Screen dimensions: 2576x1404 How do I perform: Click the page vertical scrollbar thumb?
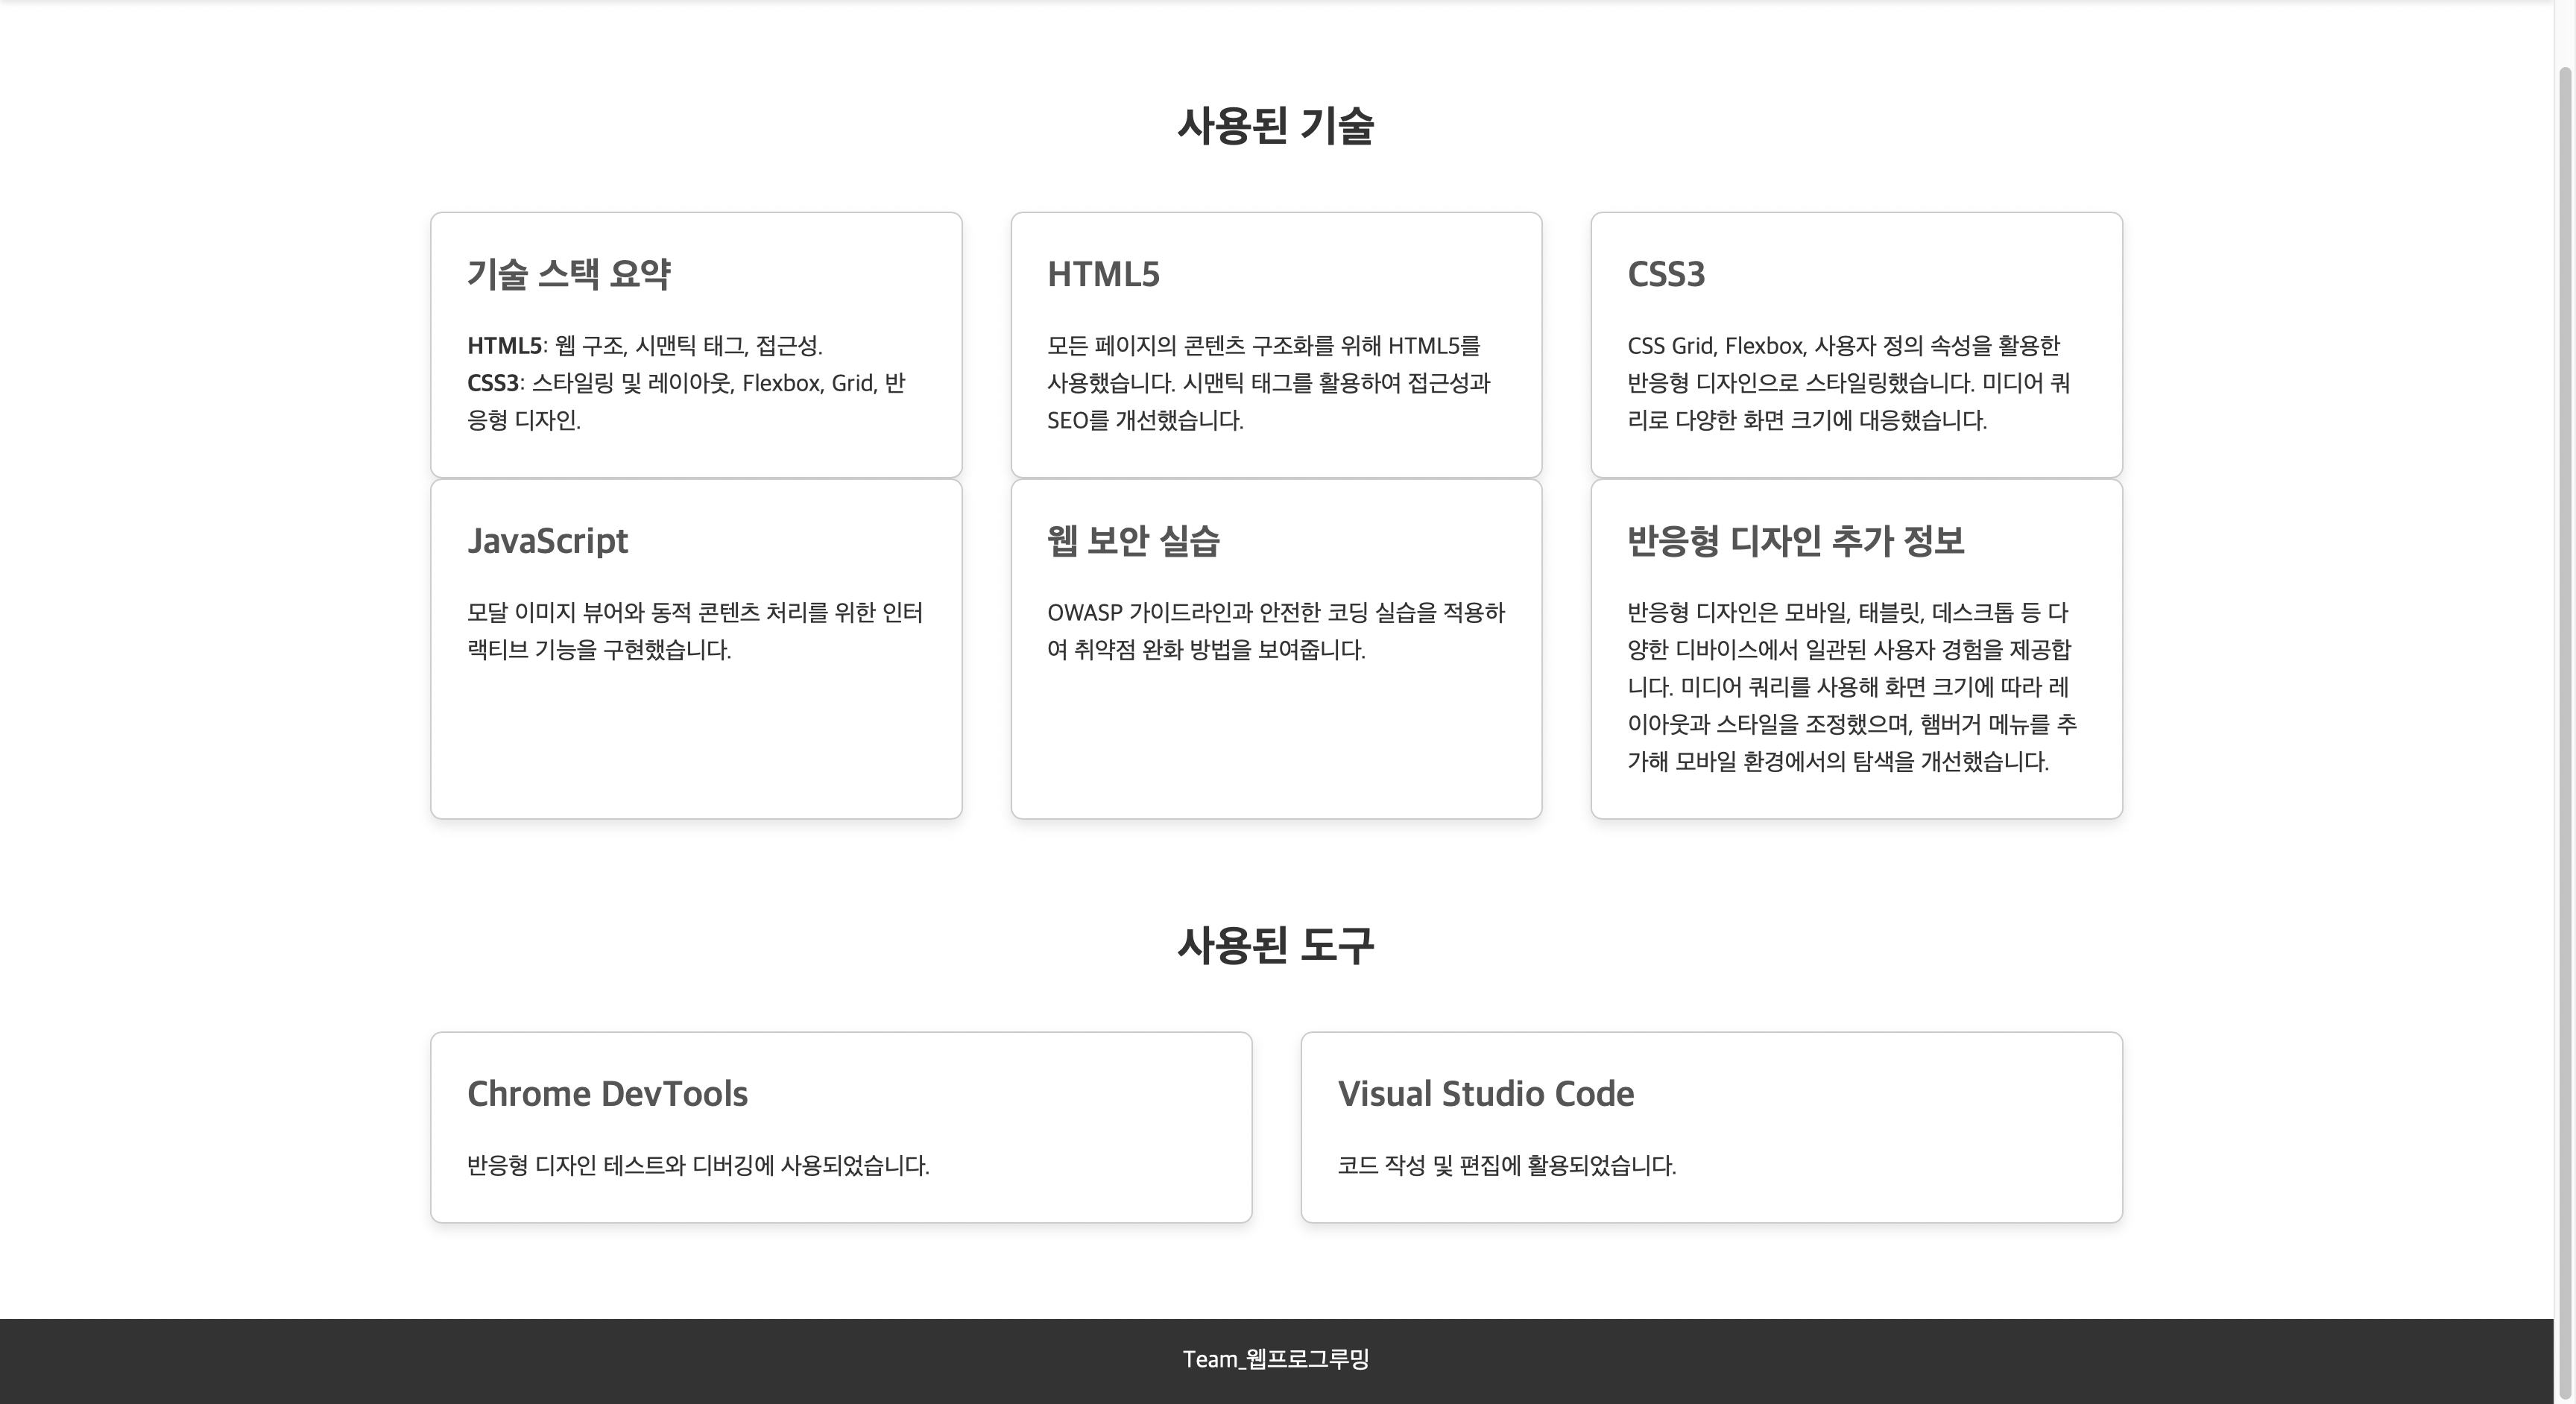[2566, 735]
